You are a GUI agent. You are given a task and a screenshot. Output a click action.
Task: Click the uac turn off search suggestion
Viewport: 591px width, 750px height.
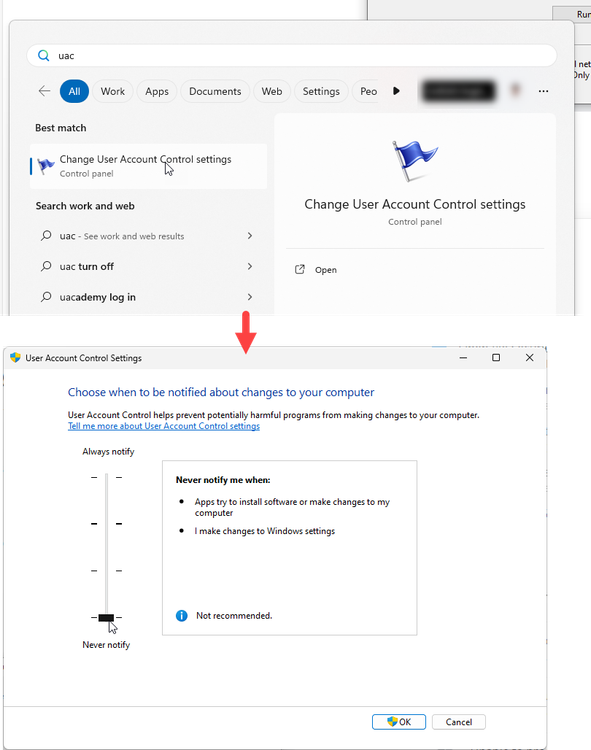click(x=147, y=266)
